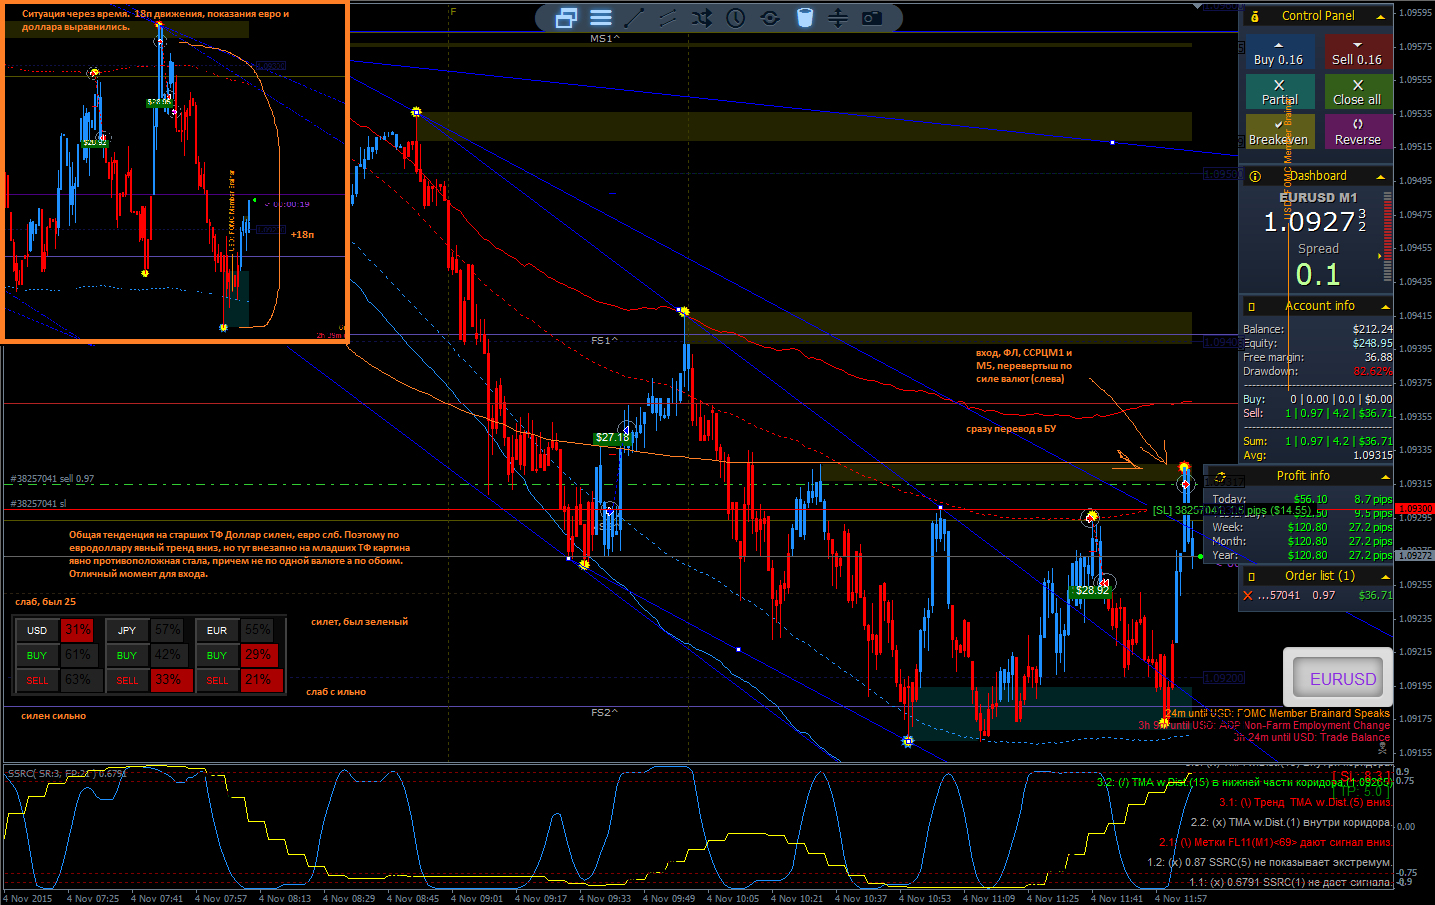1435x905 pixels.
Task: Collapse the Profit info section
Action: 1385,477
